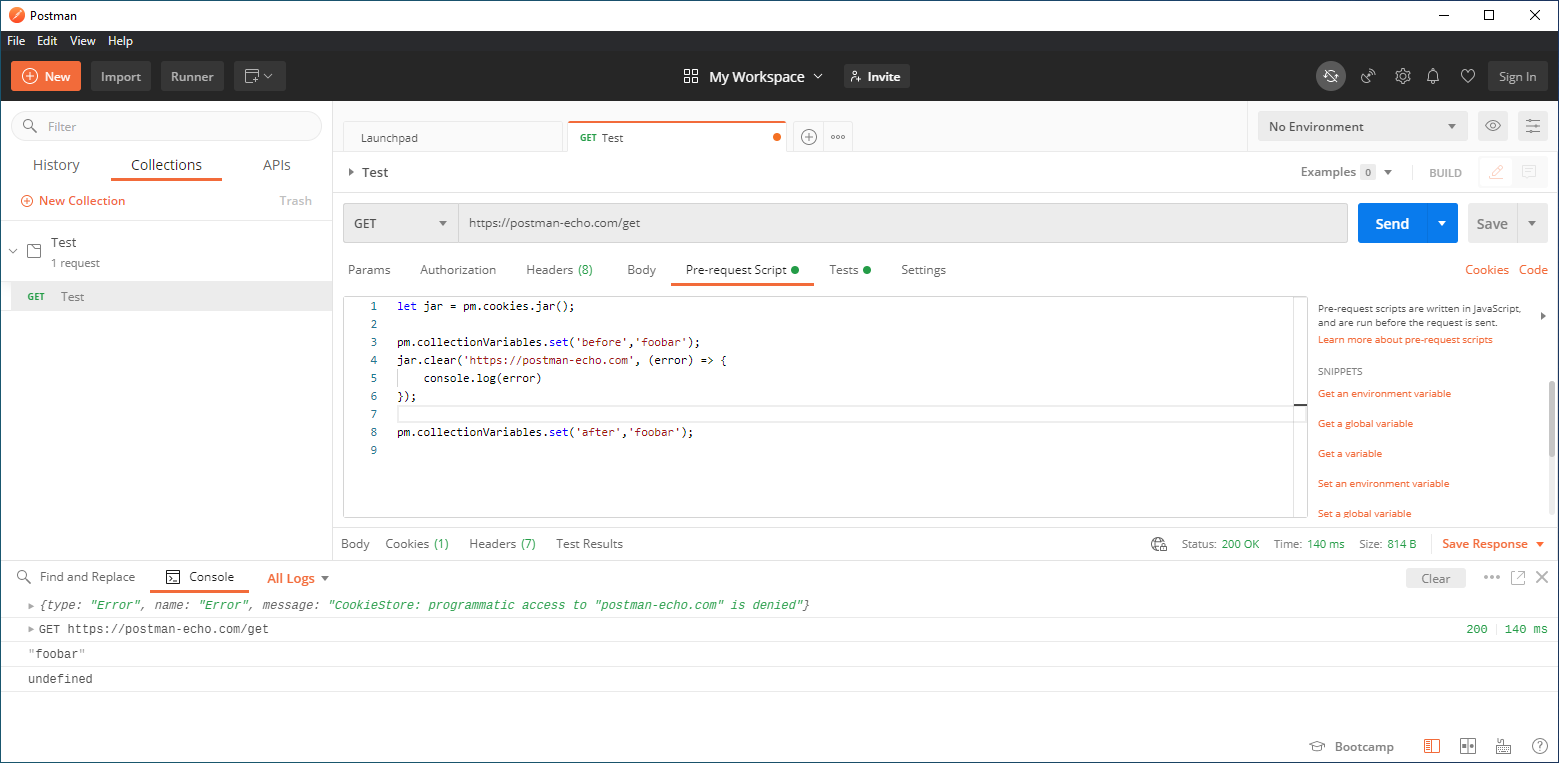Click the two-pane layout icon bottom right
Viewport: 1559px width, 763px height.
click(1467, 746)
